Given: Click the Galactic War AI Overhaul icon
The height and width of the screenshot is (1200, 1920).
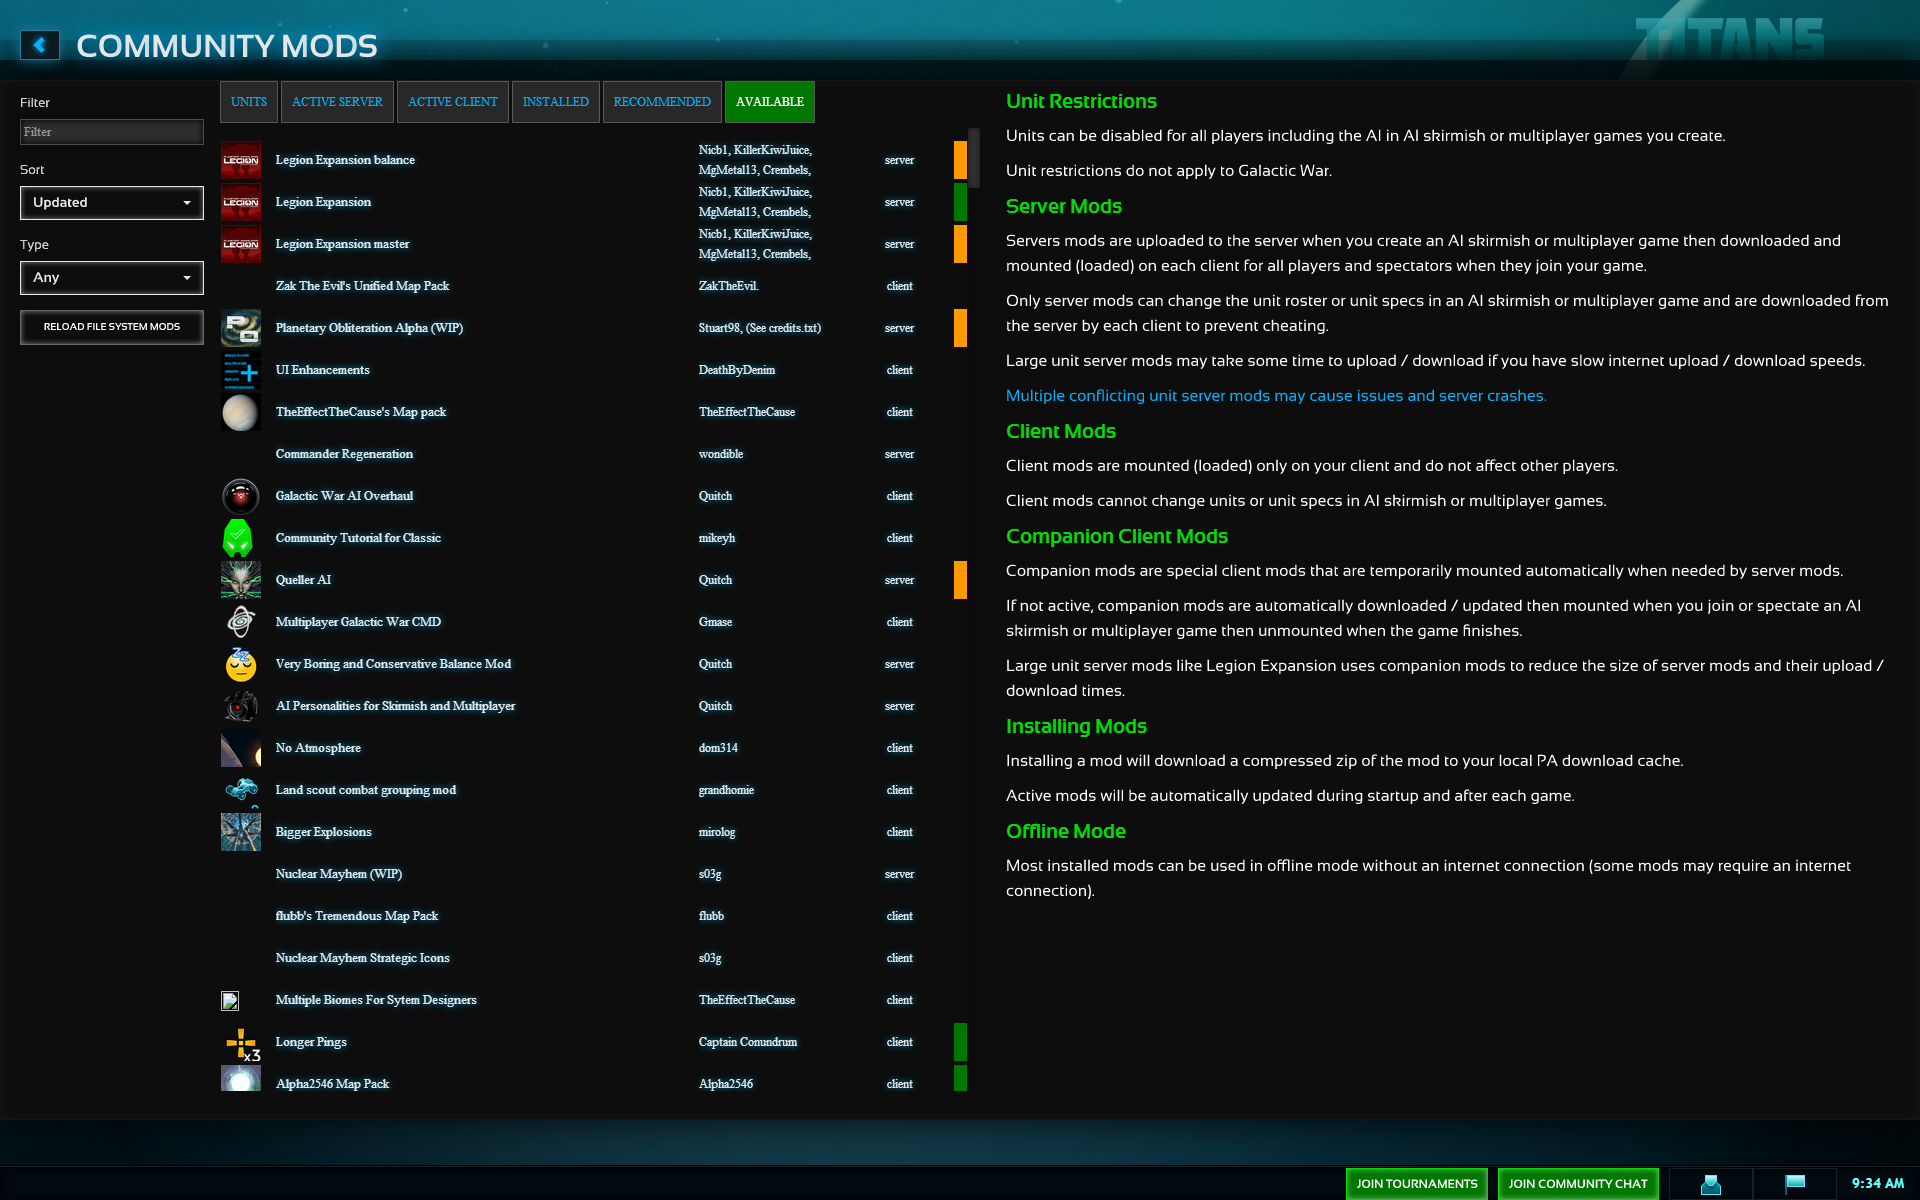Looking at the screenshot, I should [240, 496].
